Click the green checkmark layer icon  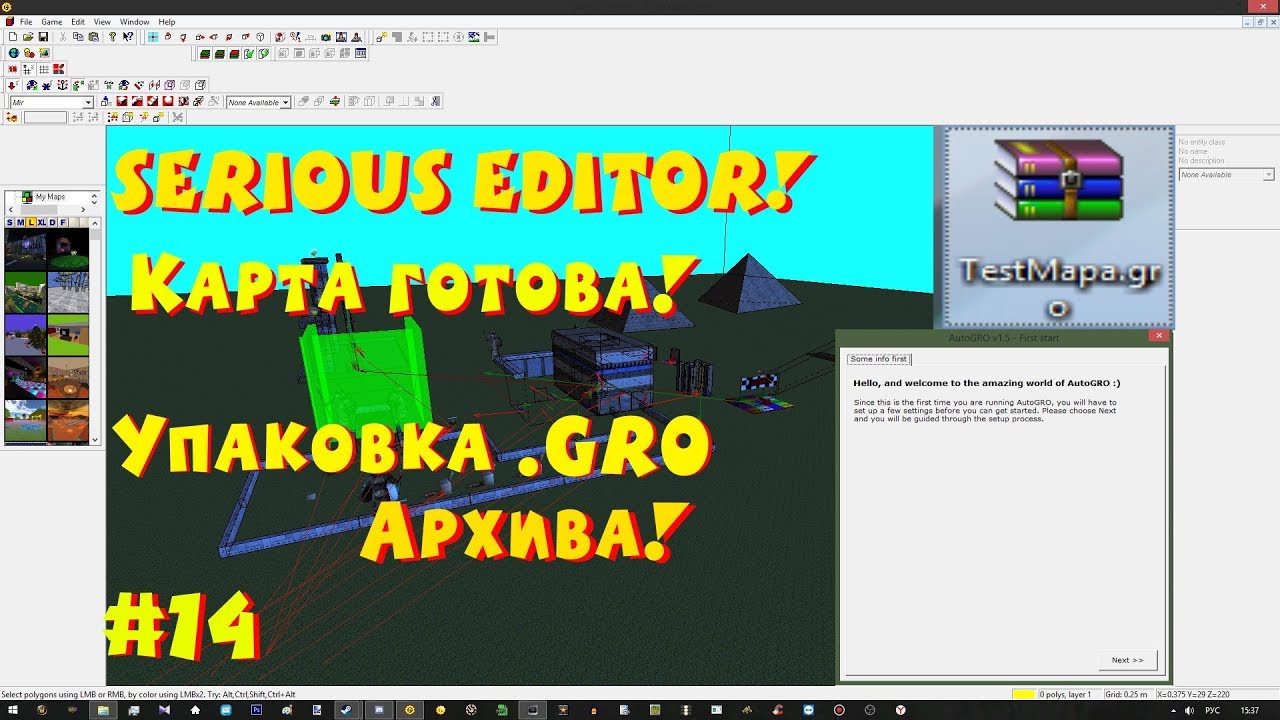coord(248,53)
